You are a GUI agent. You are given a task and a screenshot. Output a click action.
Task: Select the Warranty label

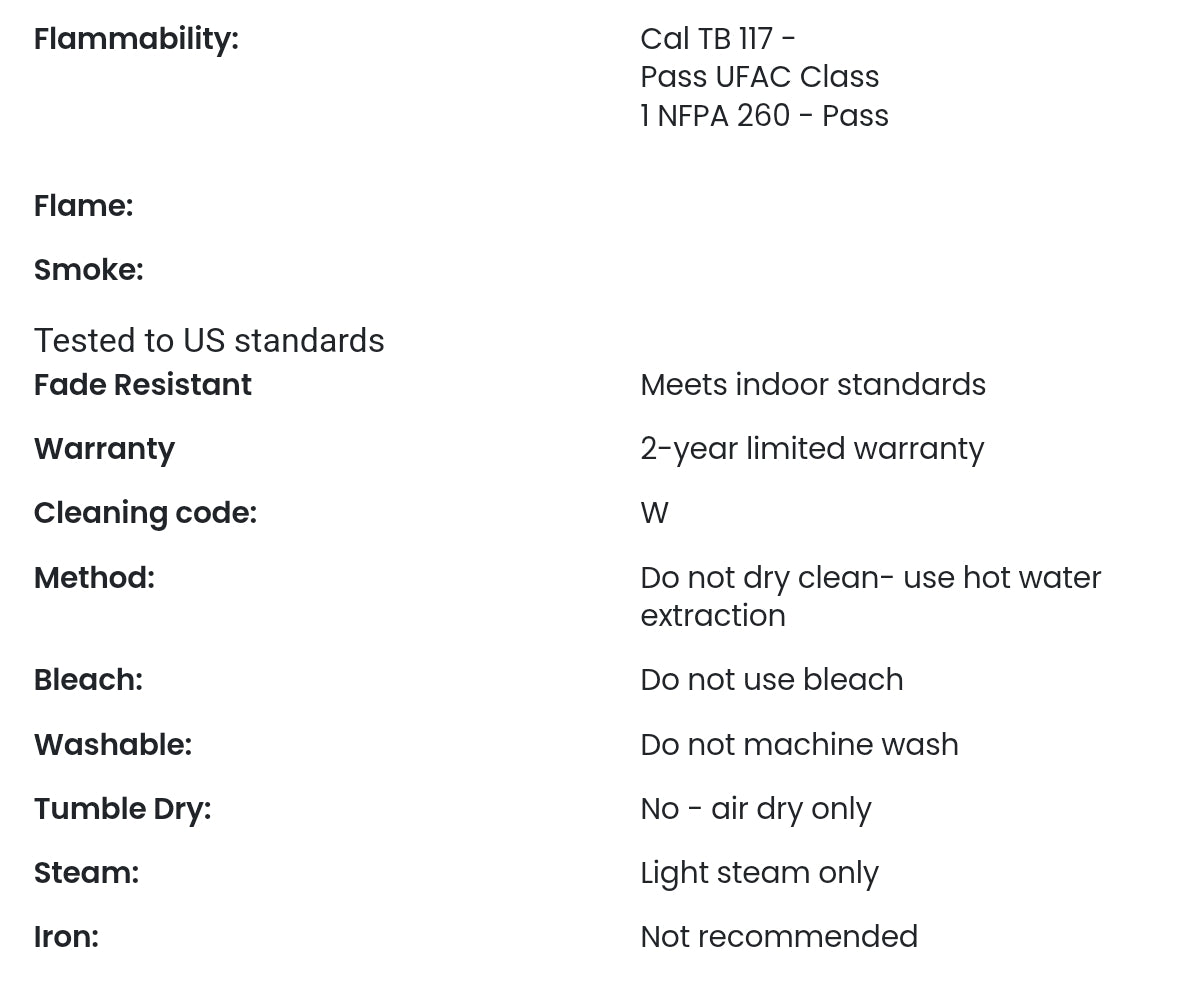point(104,449)
